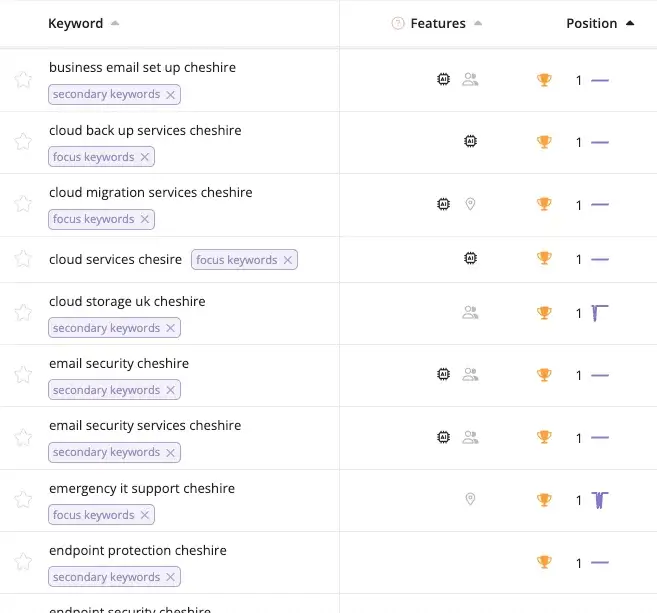This screenshot has width=657, height=613.
Task: Toggle favorite star for cloud services chesire
Action: click(x=23, y=259)
